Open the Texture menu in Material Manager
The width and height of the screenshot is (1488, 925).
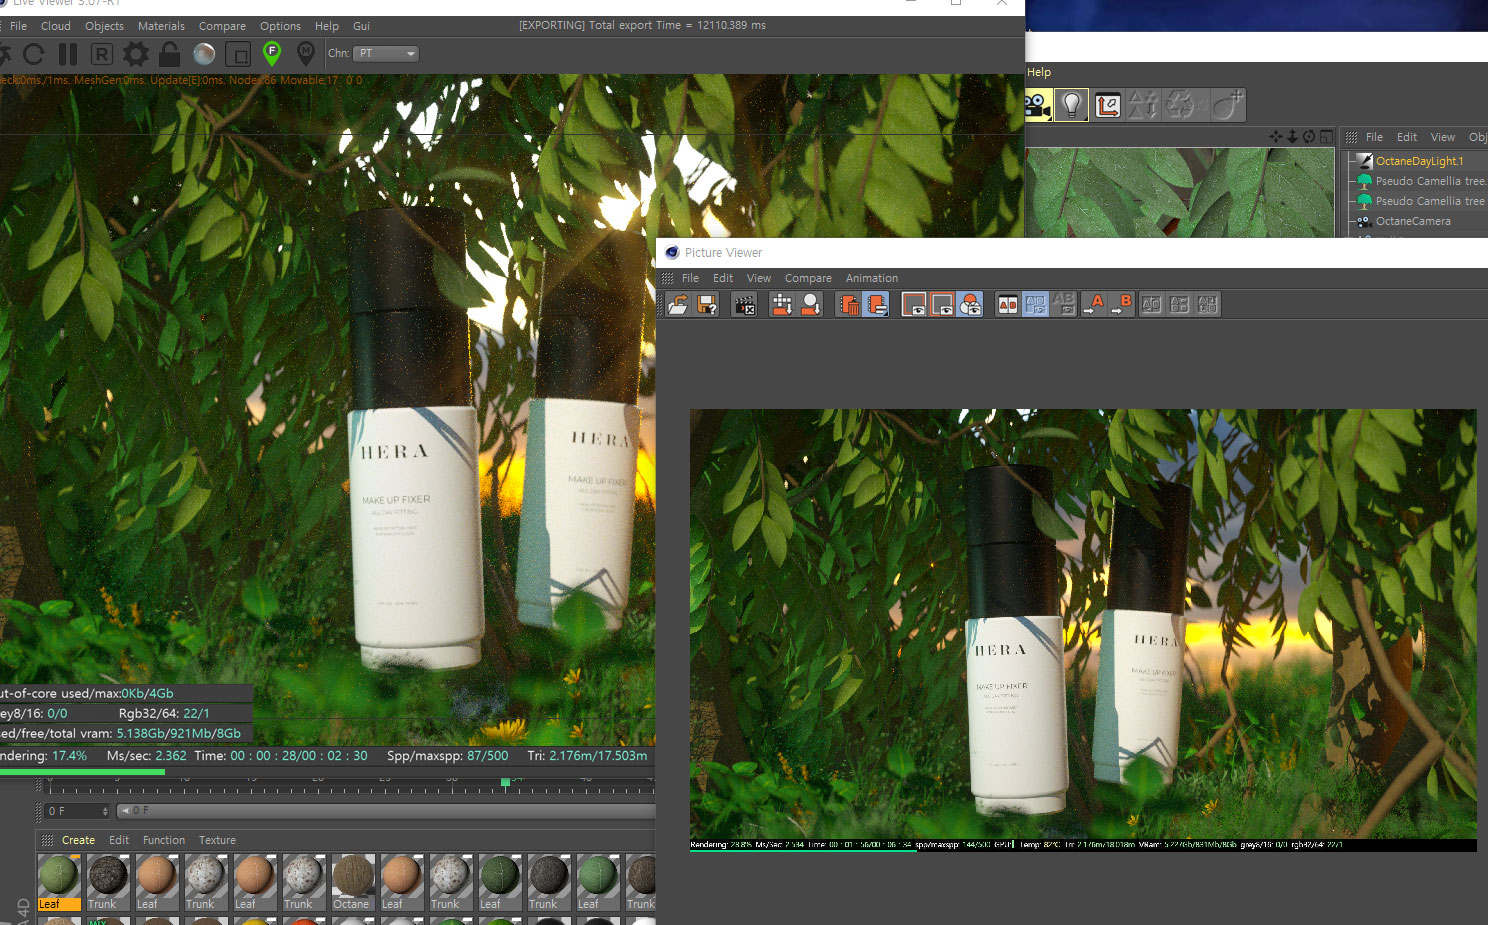point(217,840)
